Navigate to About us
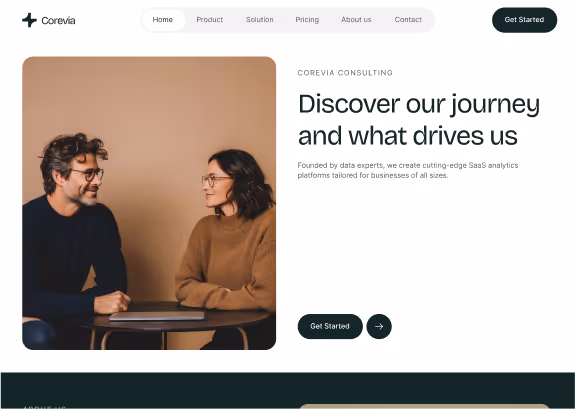 point(356,20)
